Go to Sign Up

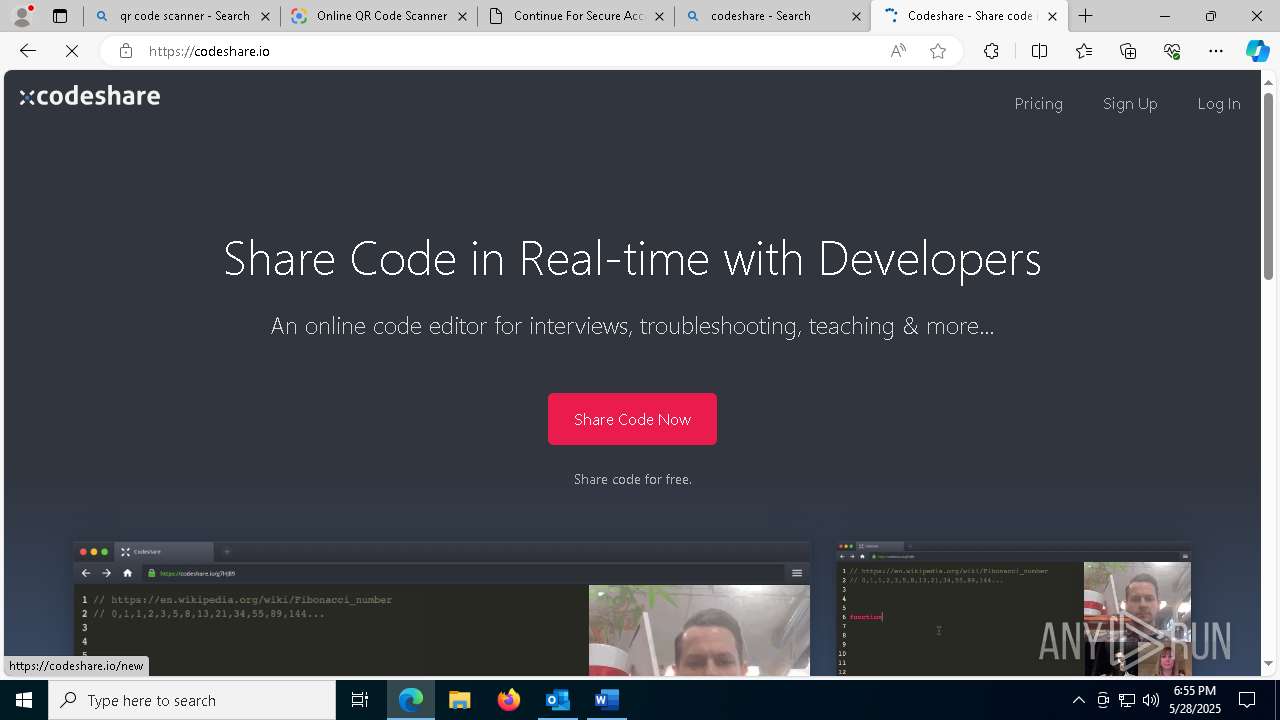(1130, 104)
